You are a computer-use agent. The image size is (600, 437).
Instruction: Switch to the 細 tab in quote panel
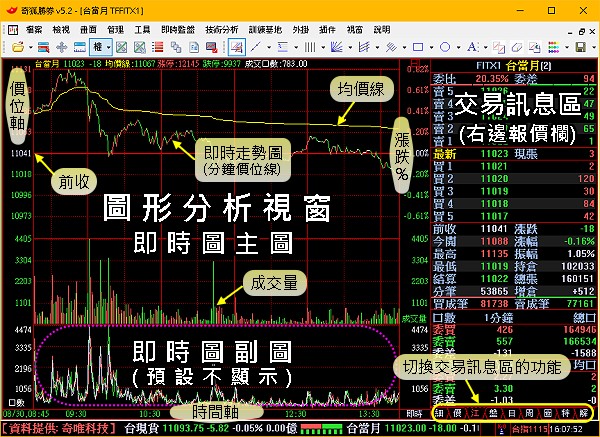[x=439, y=413]
